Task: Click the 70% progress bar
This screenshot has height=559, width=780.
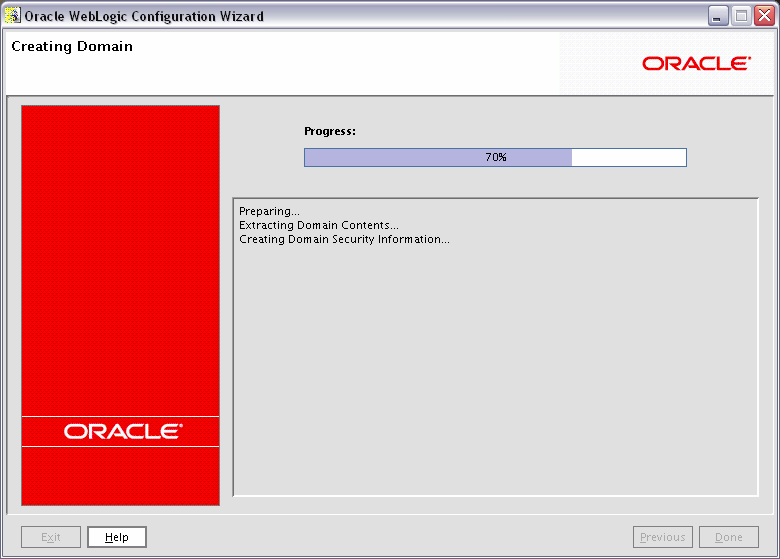Action: point(495,157)
